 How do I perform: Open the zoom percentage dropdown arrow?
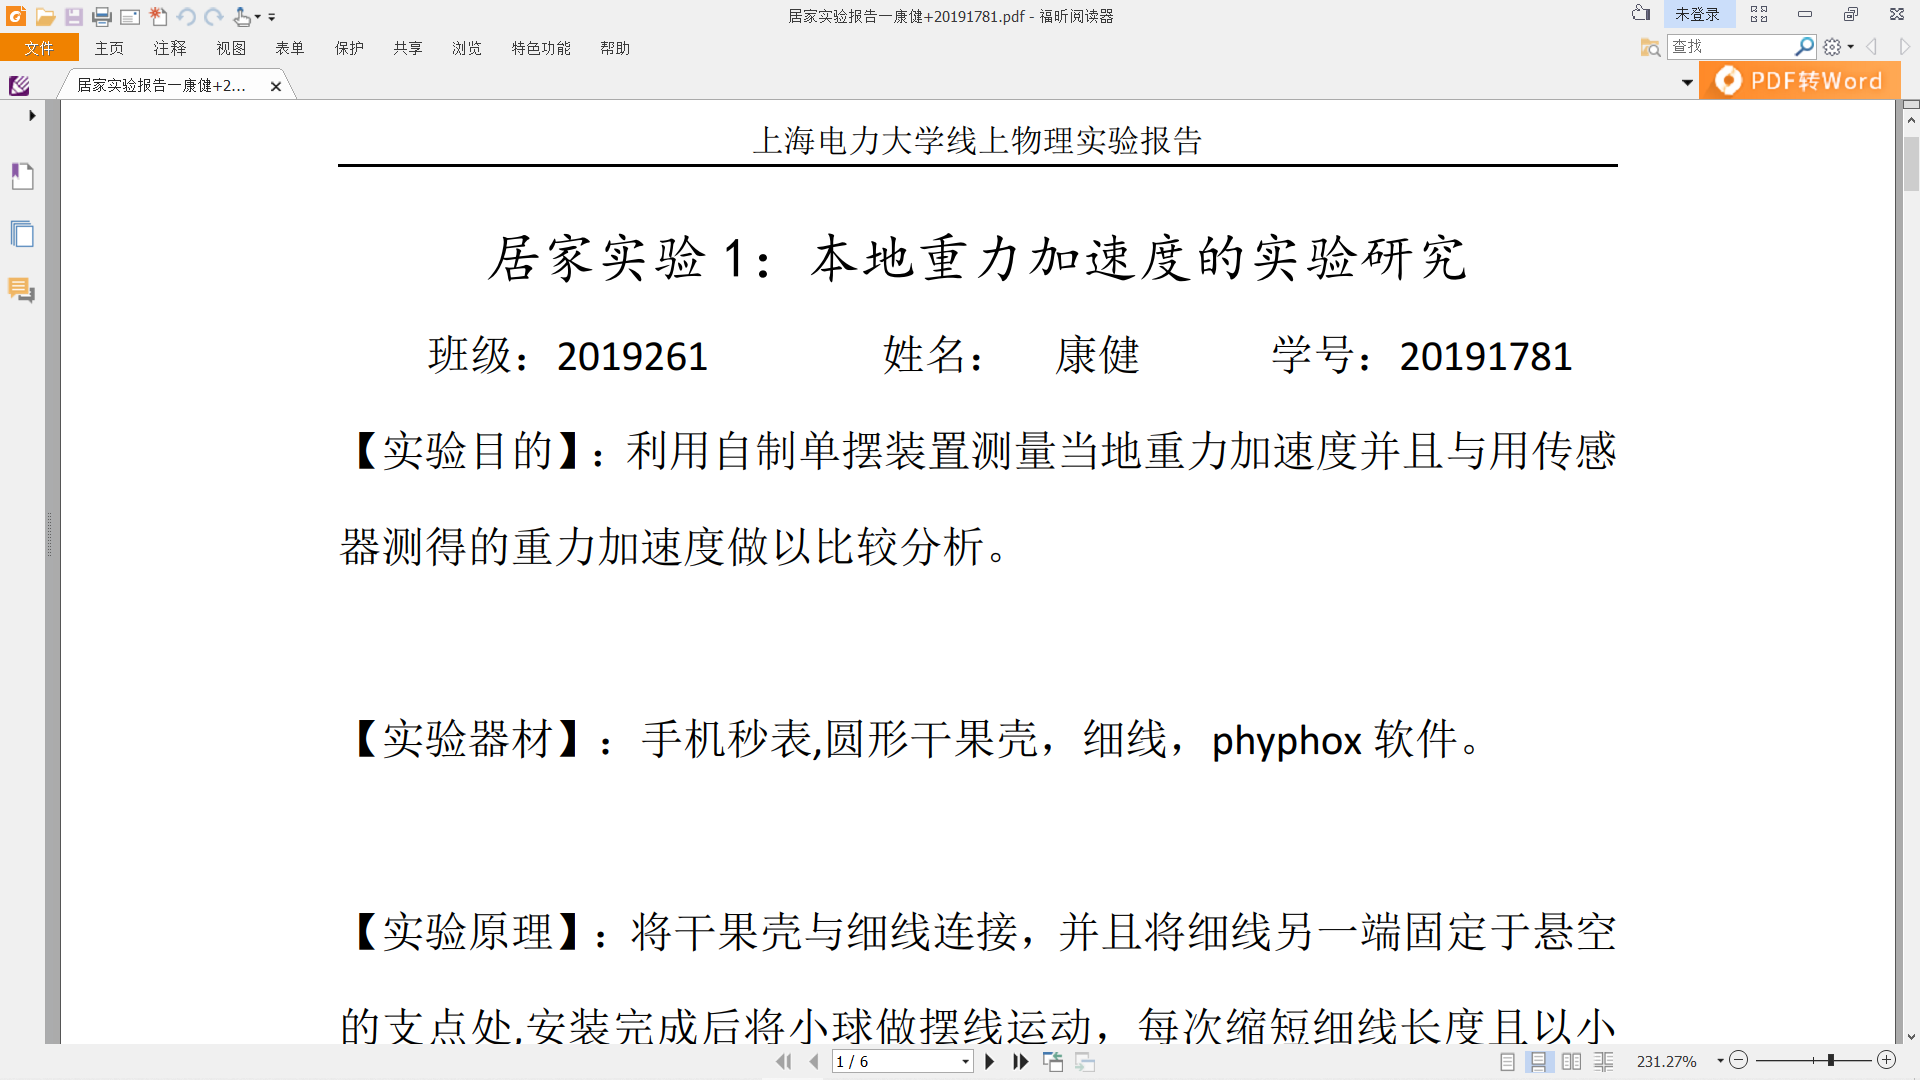[1720, 1061]
